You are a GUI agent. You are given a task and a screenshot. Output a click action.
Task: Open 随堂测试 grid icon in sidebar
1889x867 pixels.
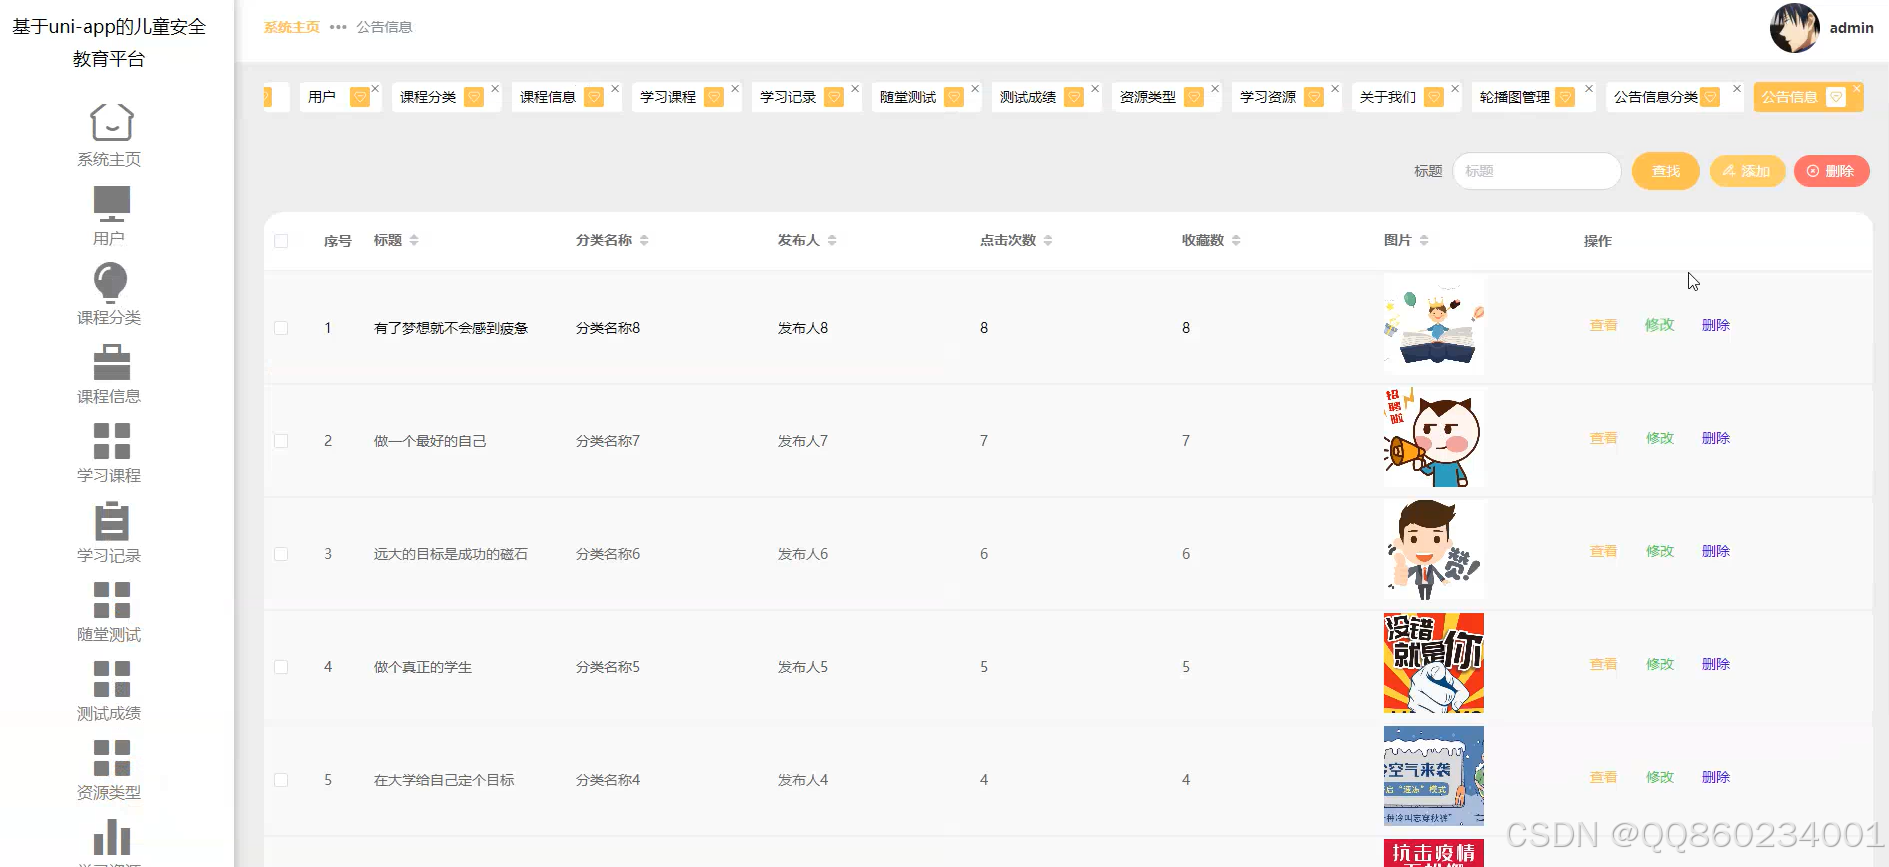click(x=111, y=600)
